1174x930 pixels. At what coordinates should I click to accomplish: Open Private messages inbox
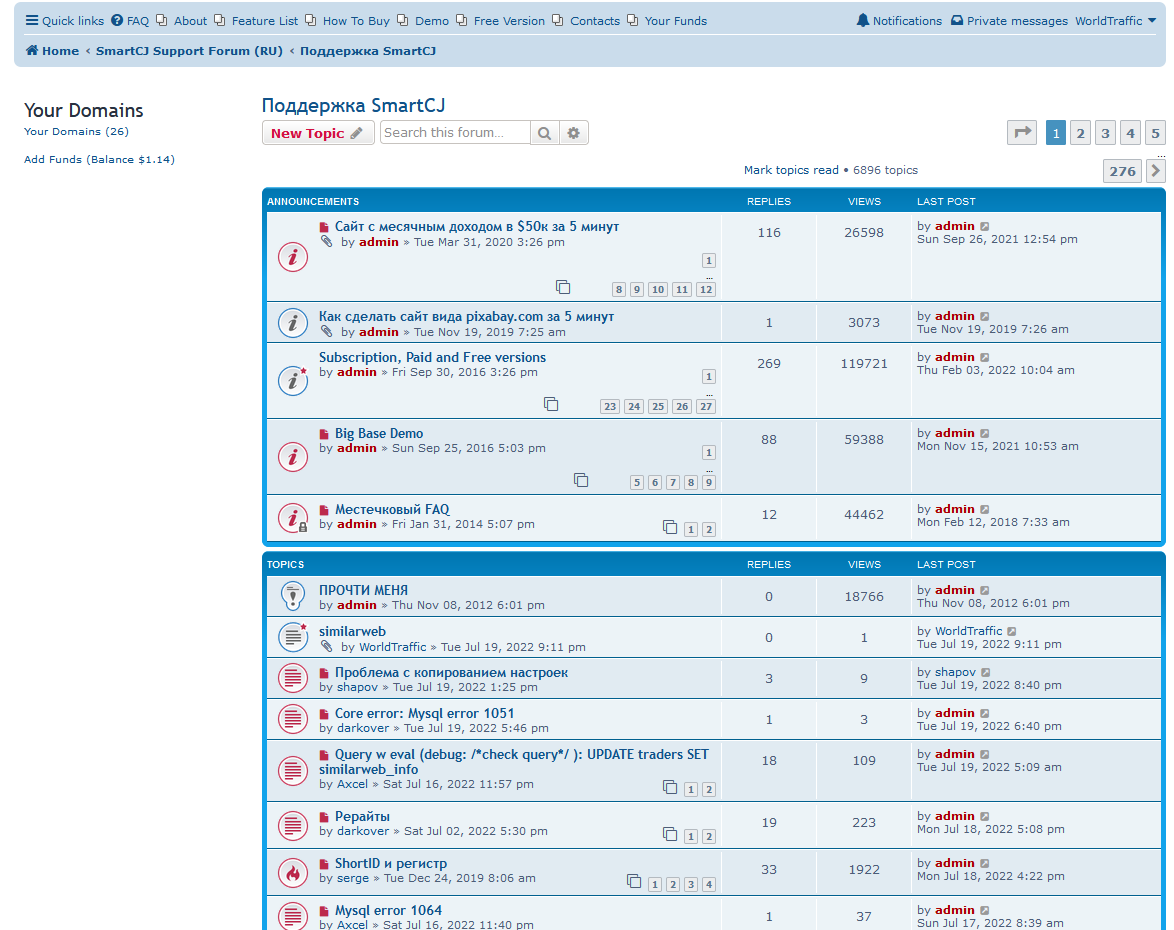(1009, 21)
